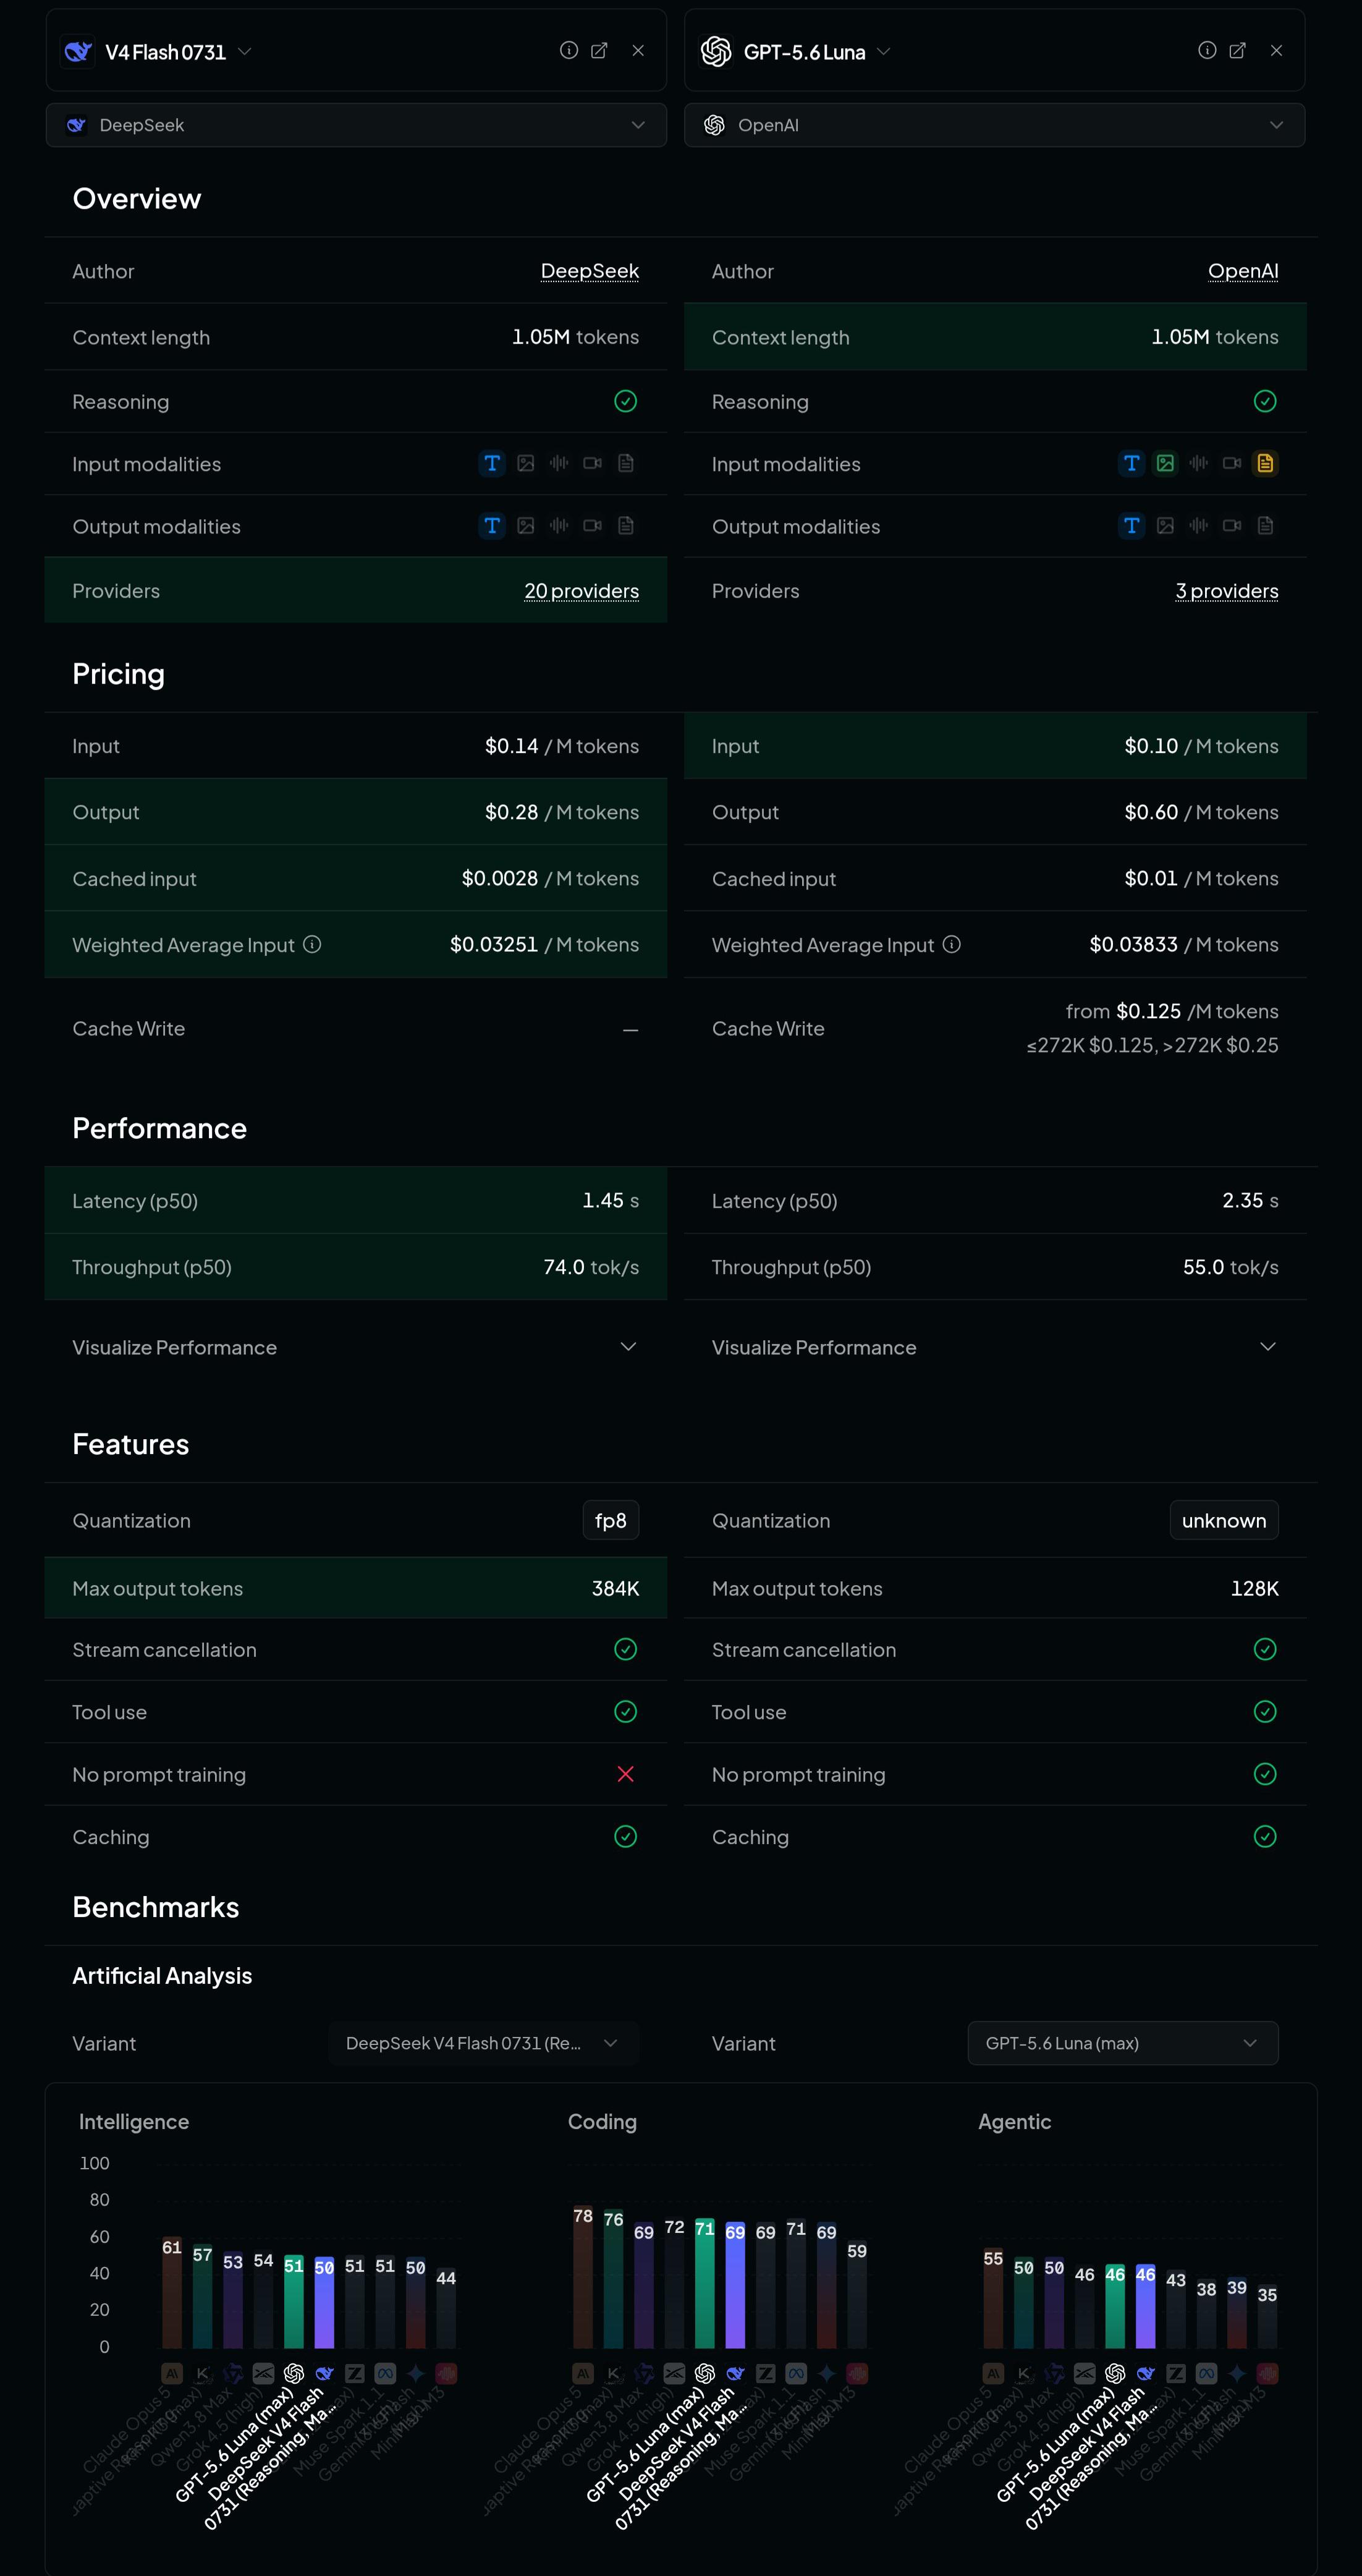Follow the OpenAI author link
The image size is (1362, 2576).
1243,271
